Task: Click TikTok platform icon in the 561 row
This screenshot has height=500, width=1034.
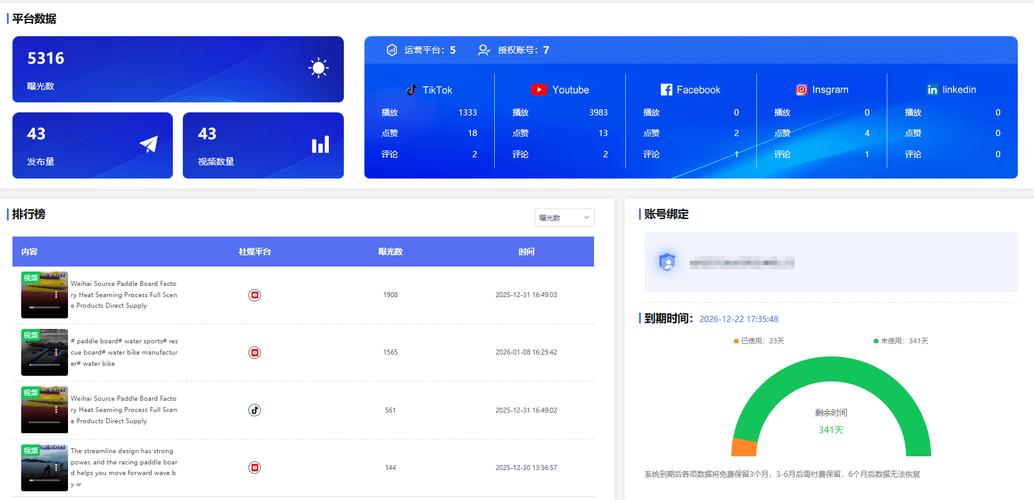Action: pos(254,410)
